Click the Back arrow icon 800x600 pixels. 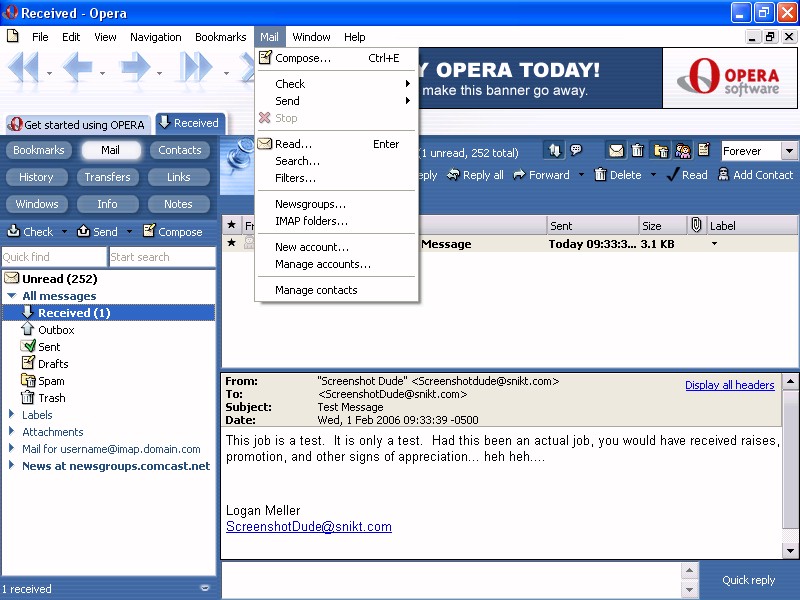78,67
